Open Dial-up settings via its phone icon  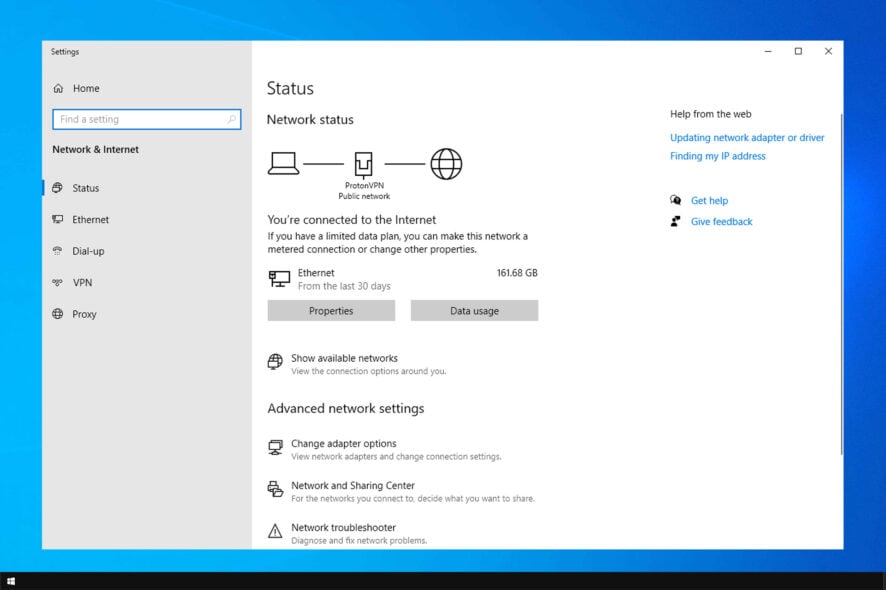click(x=57, y=251)
